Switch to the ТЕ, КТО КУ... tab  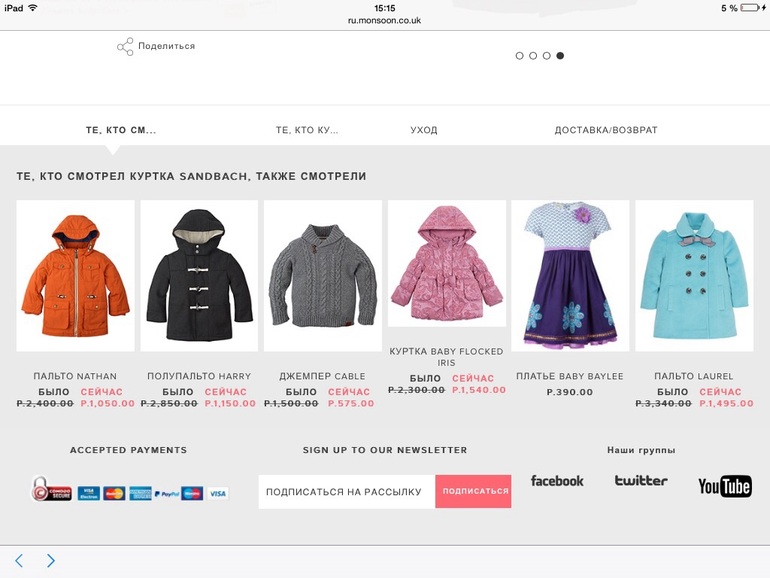pyautogui.click(x=307, y=130)
